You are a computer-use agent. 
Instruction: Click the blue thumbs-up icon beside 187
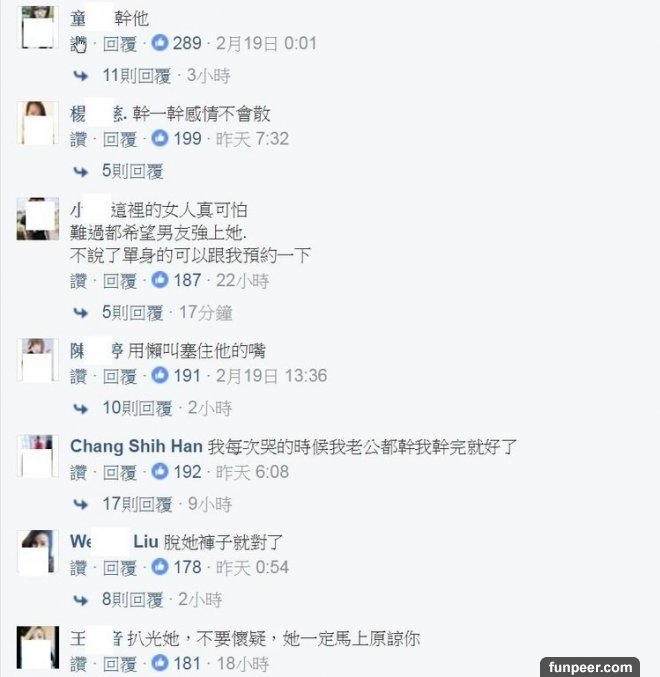point(159,281)
